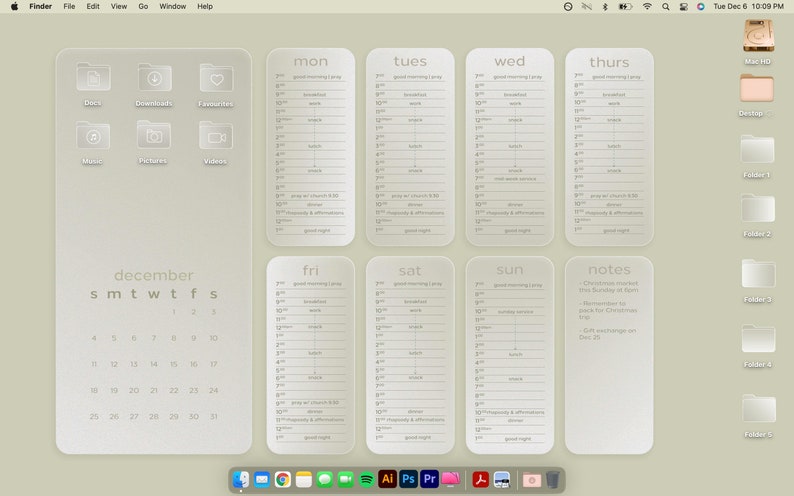Open Control Center in menu bar
Image resolution: width=794 pixels, height=496 pixels.
click(x=684, y=7)
